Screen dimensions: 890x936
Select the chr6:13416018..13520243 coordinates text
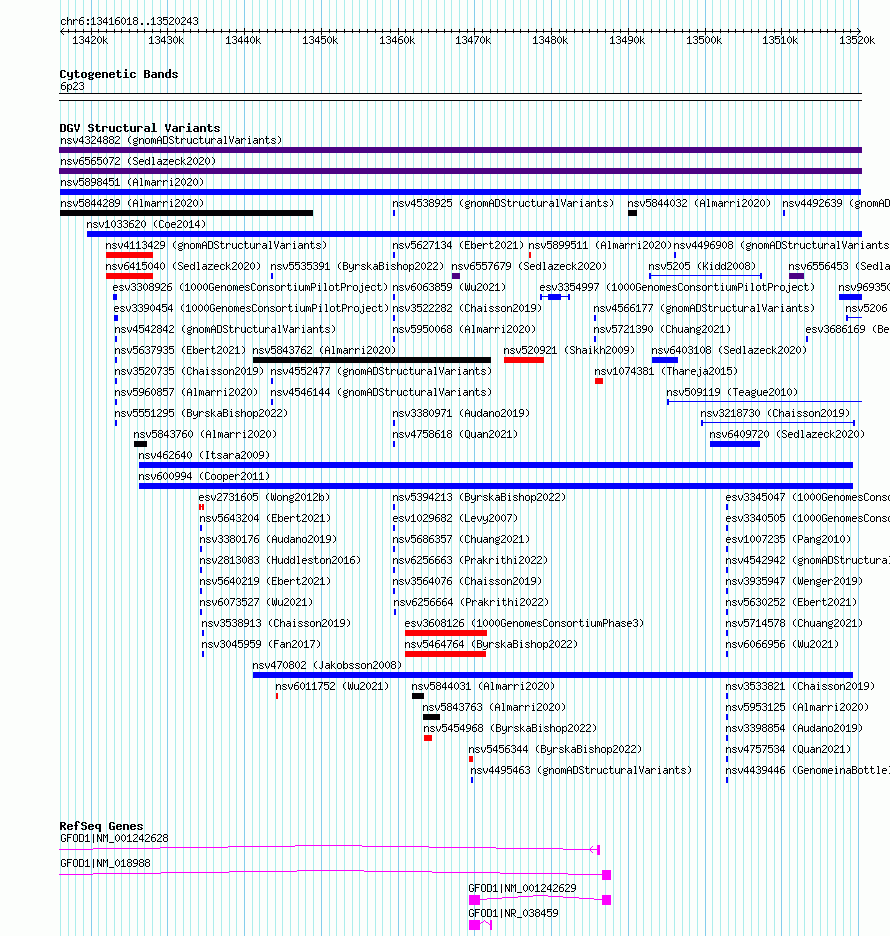pos(129,21)
